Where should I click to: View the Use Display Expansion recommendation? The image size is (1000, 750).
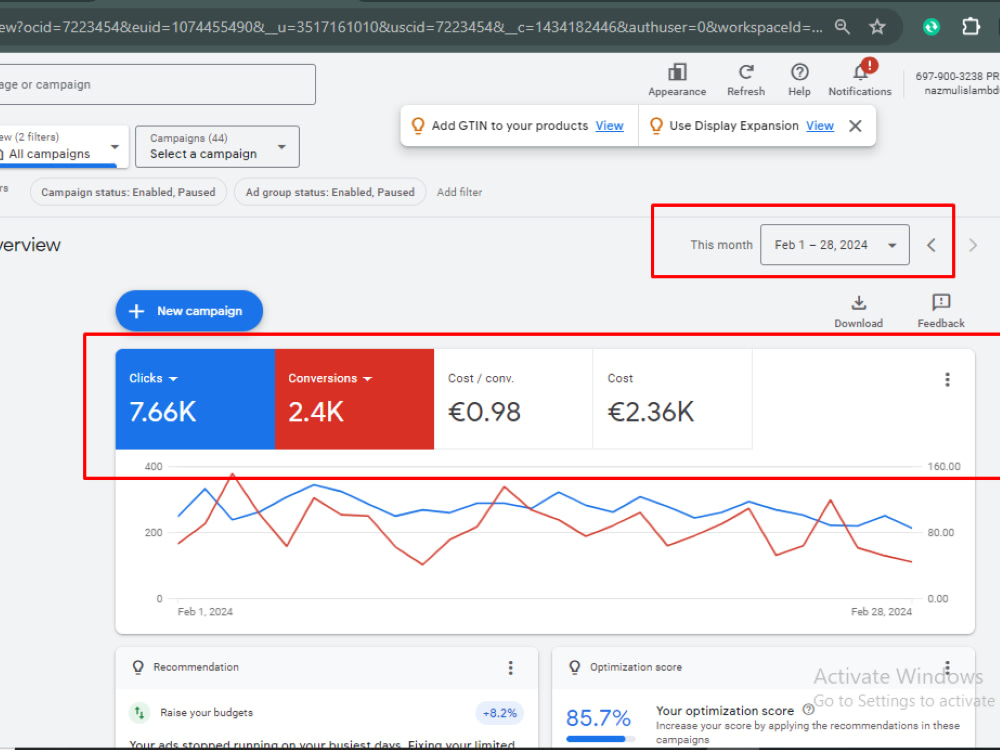click(820, 126)
